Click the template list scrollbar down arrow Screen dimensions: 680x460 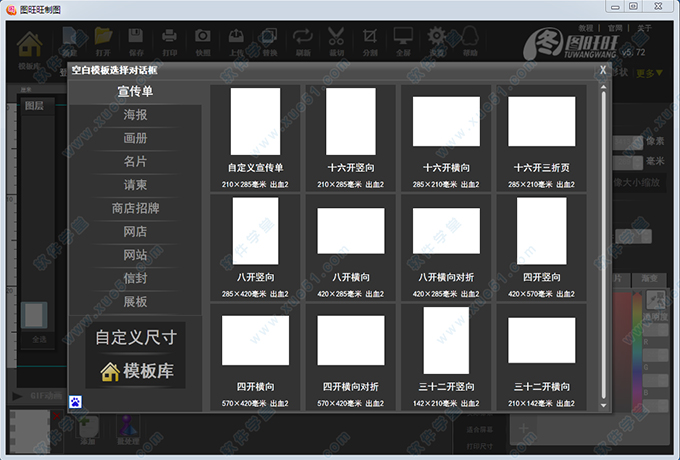click(x=603, y=405)
